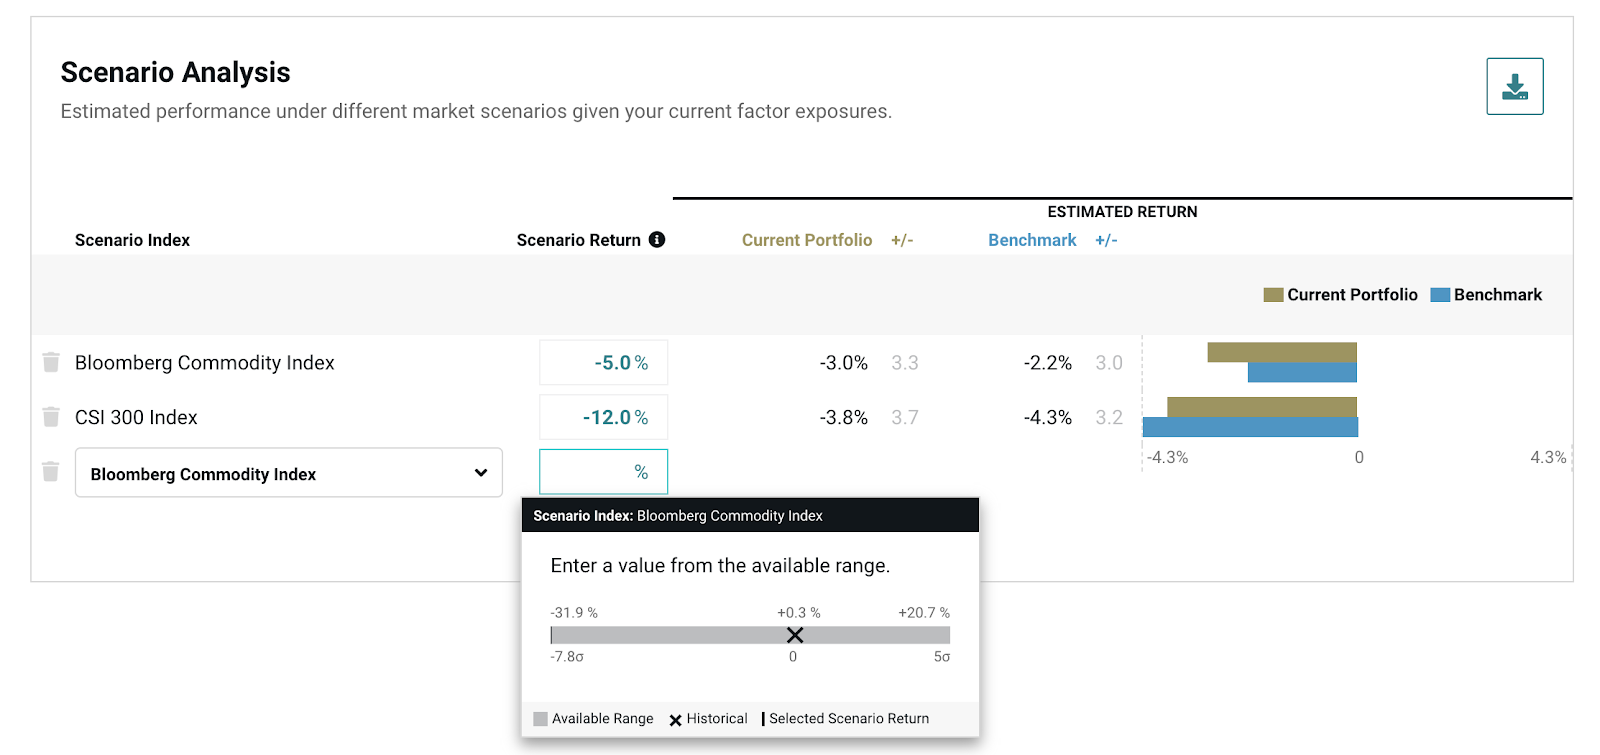Click the Current Portfolio legend color swatch

pyautogui.click(x=1273, y=295)
